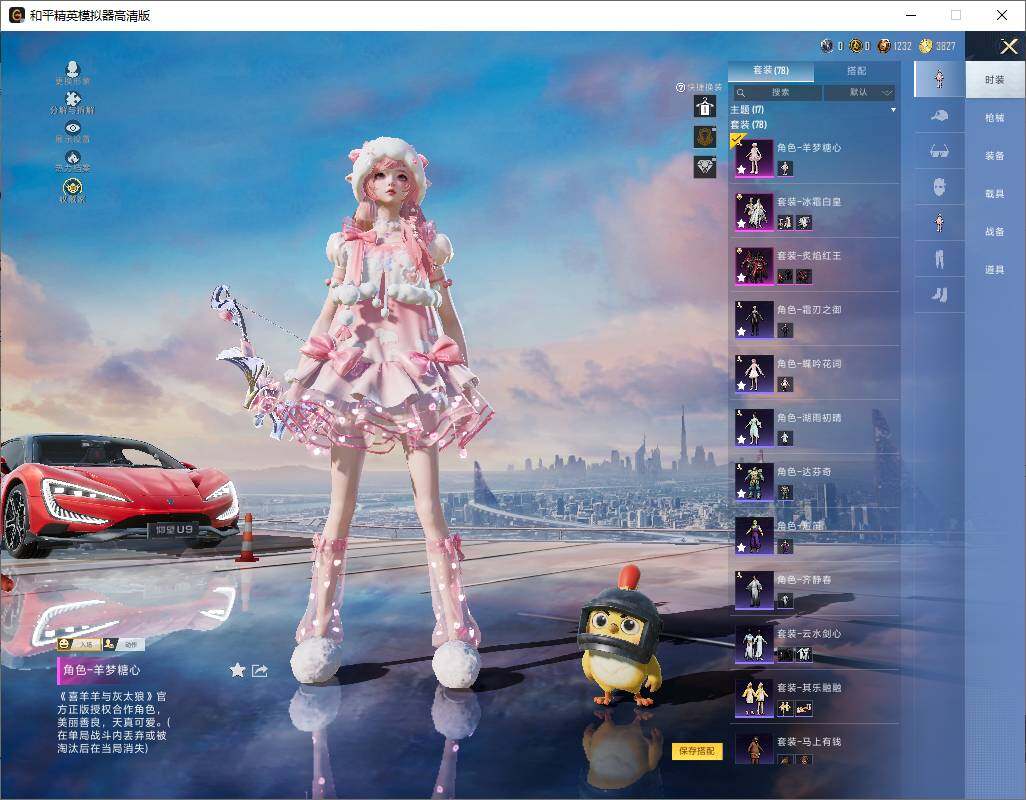Select the hanger quick-outfit icon

[x=705, y=106]
